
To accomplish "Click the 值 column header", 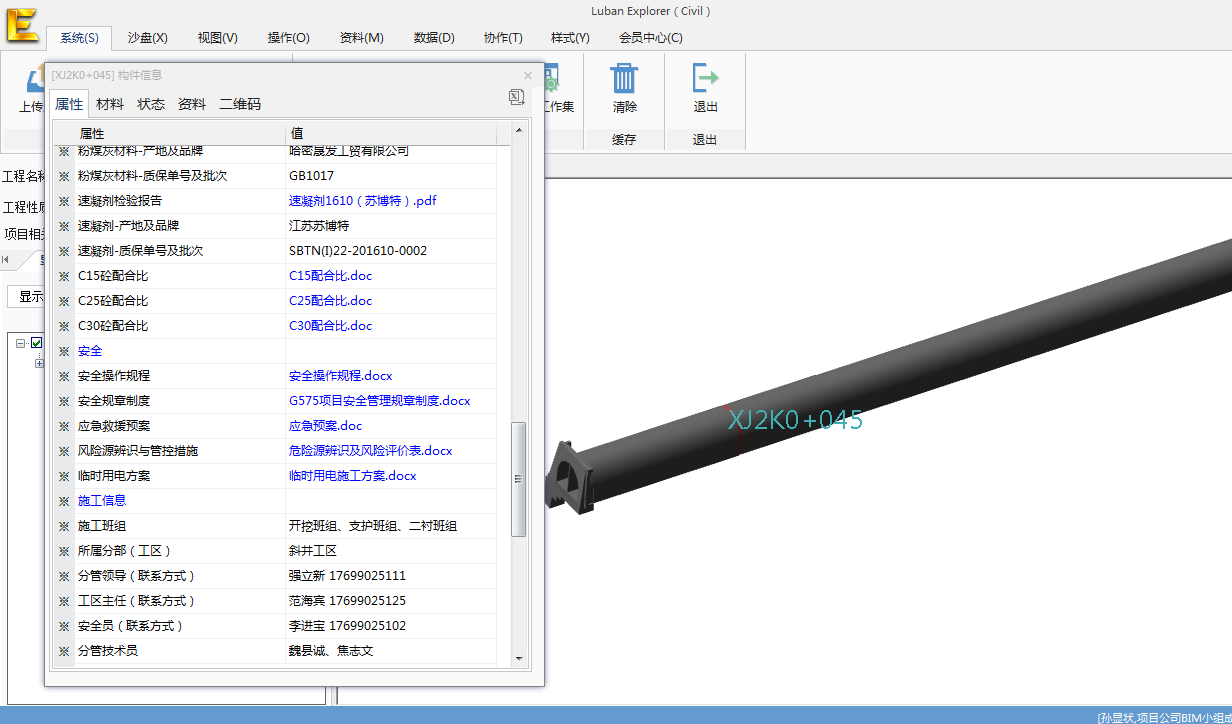I will tap(391, 133).
